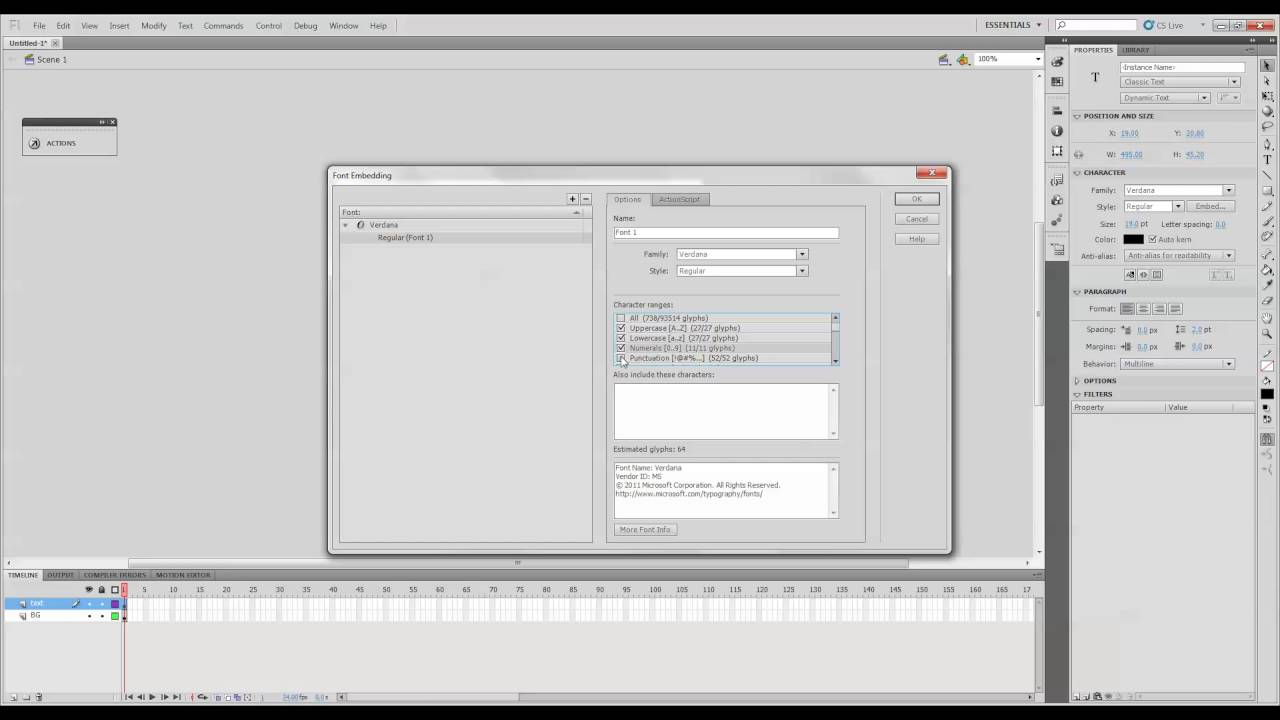Screen dimensions: 1280x720
Task: Toggle visibility dot of text layer
Action: [89, 604]
